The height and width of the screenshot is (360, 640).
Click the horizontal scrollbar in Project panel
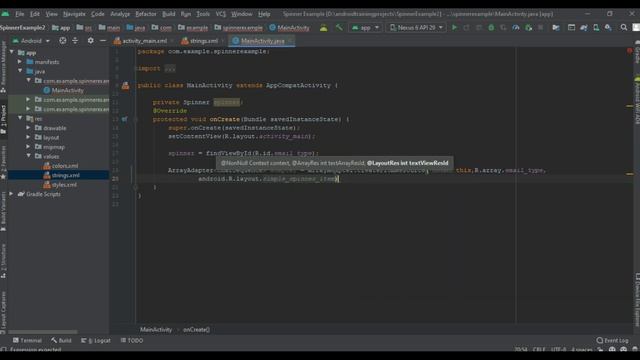(x=42, y=332)
